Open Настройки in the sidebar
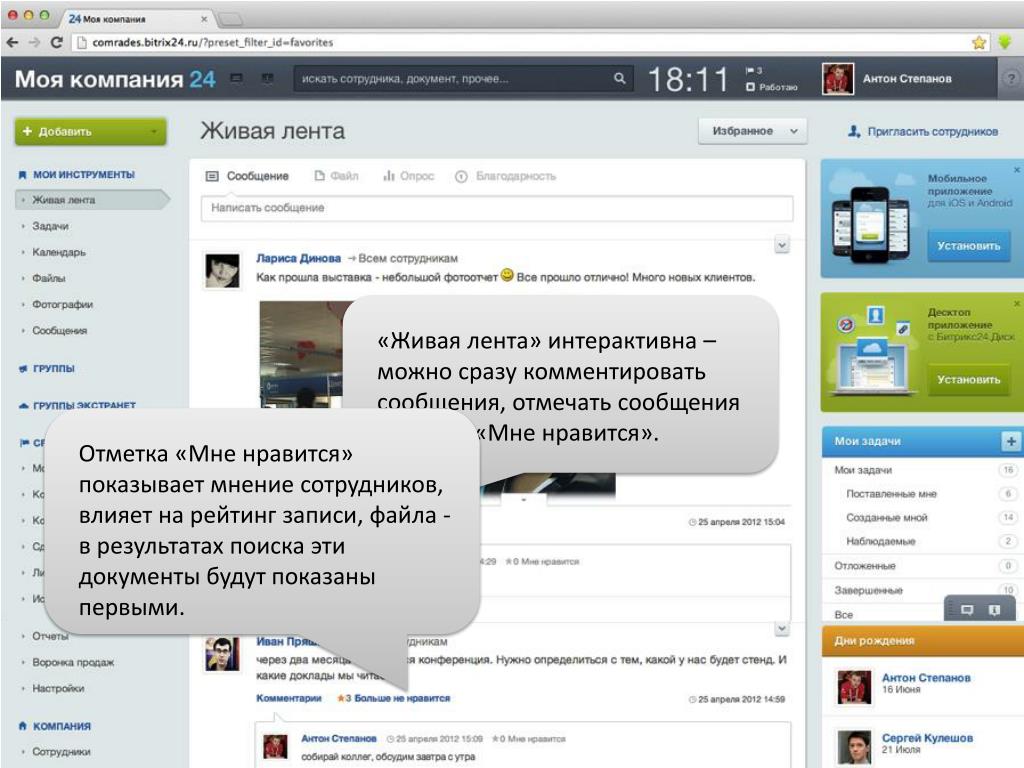1024x768 pixels. tap(58, 688)
